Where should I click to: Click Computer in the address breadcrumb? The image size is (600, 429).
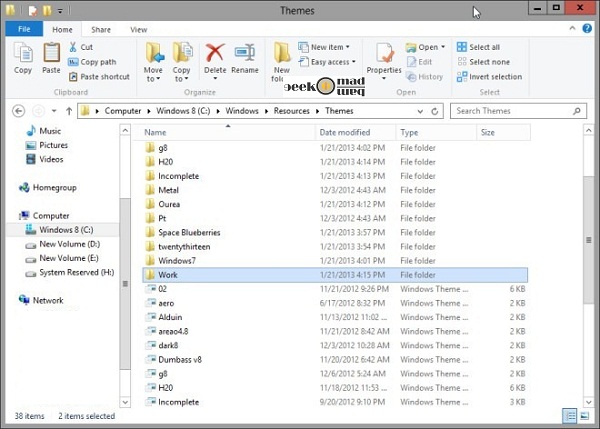pyautogui.click(x=123, y=111)
